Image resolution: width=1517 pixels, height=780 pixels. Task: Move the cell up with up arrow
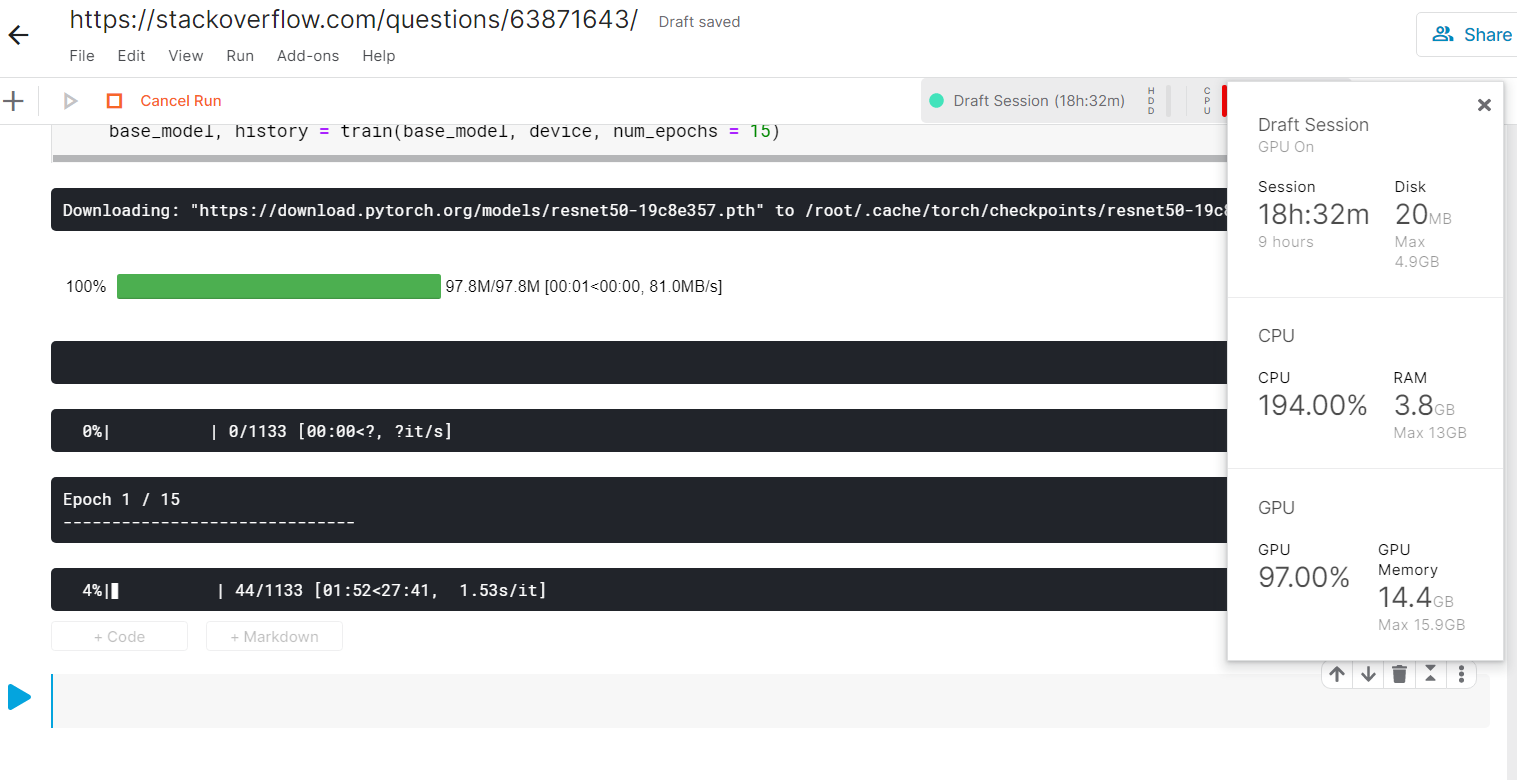point(1337,674)
